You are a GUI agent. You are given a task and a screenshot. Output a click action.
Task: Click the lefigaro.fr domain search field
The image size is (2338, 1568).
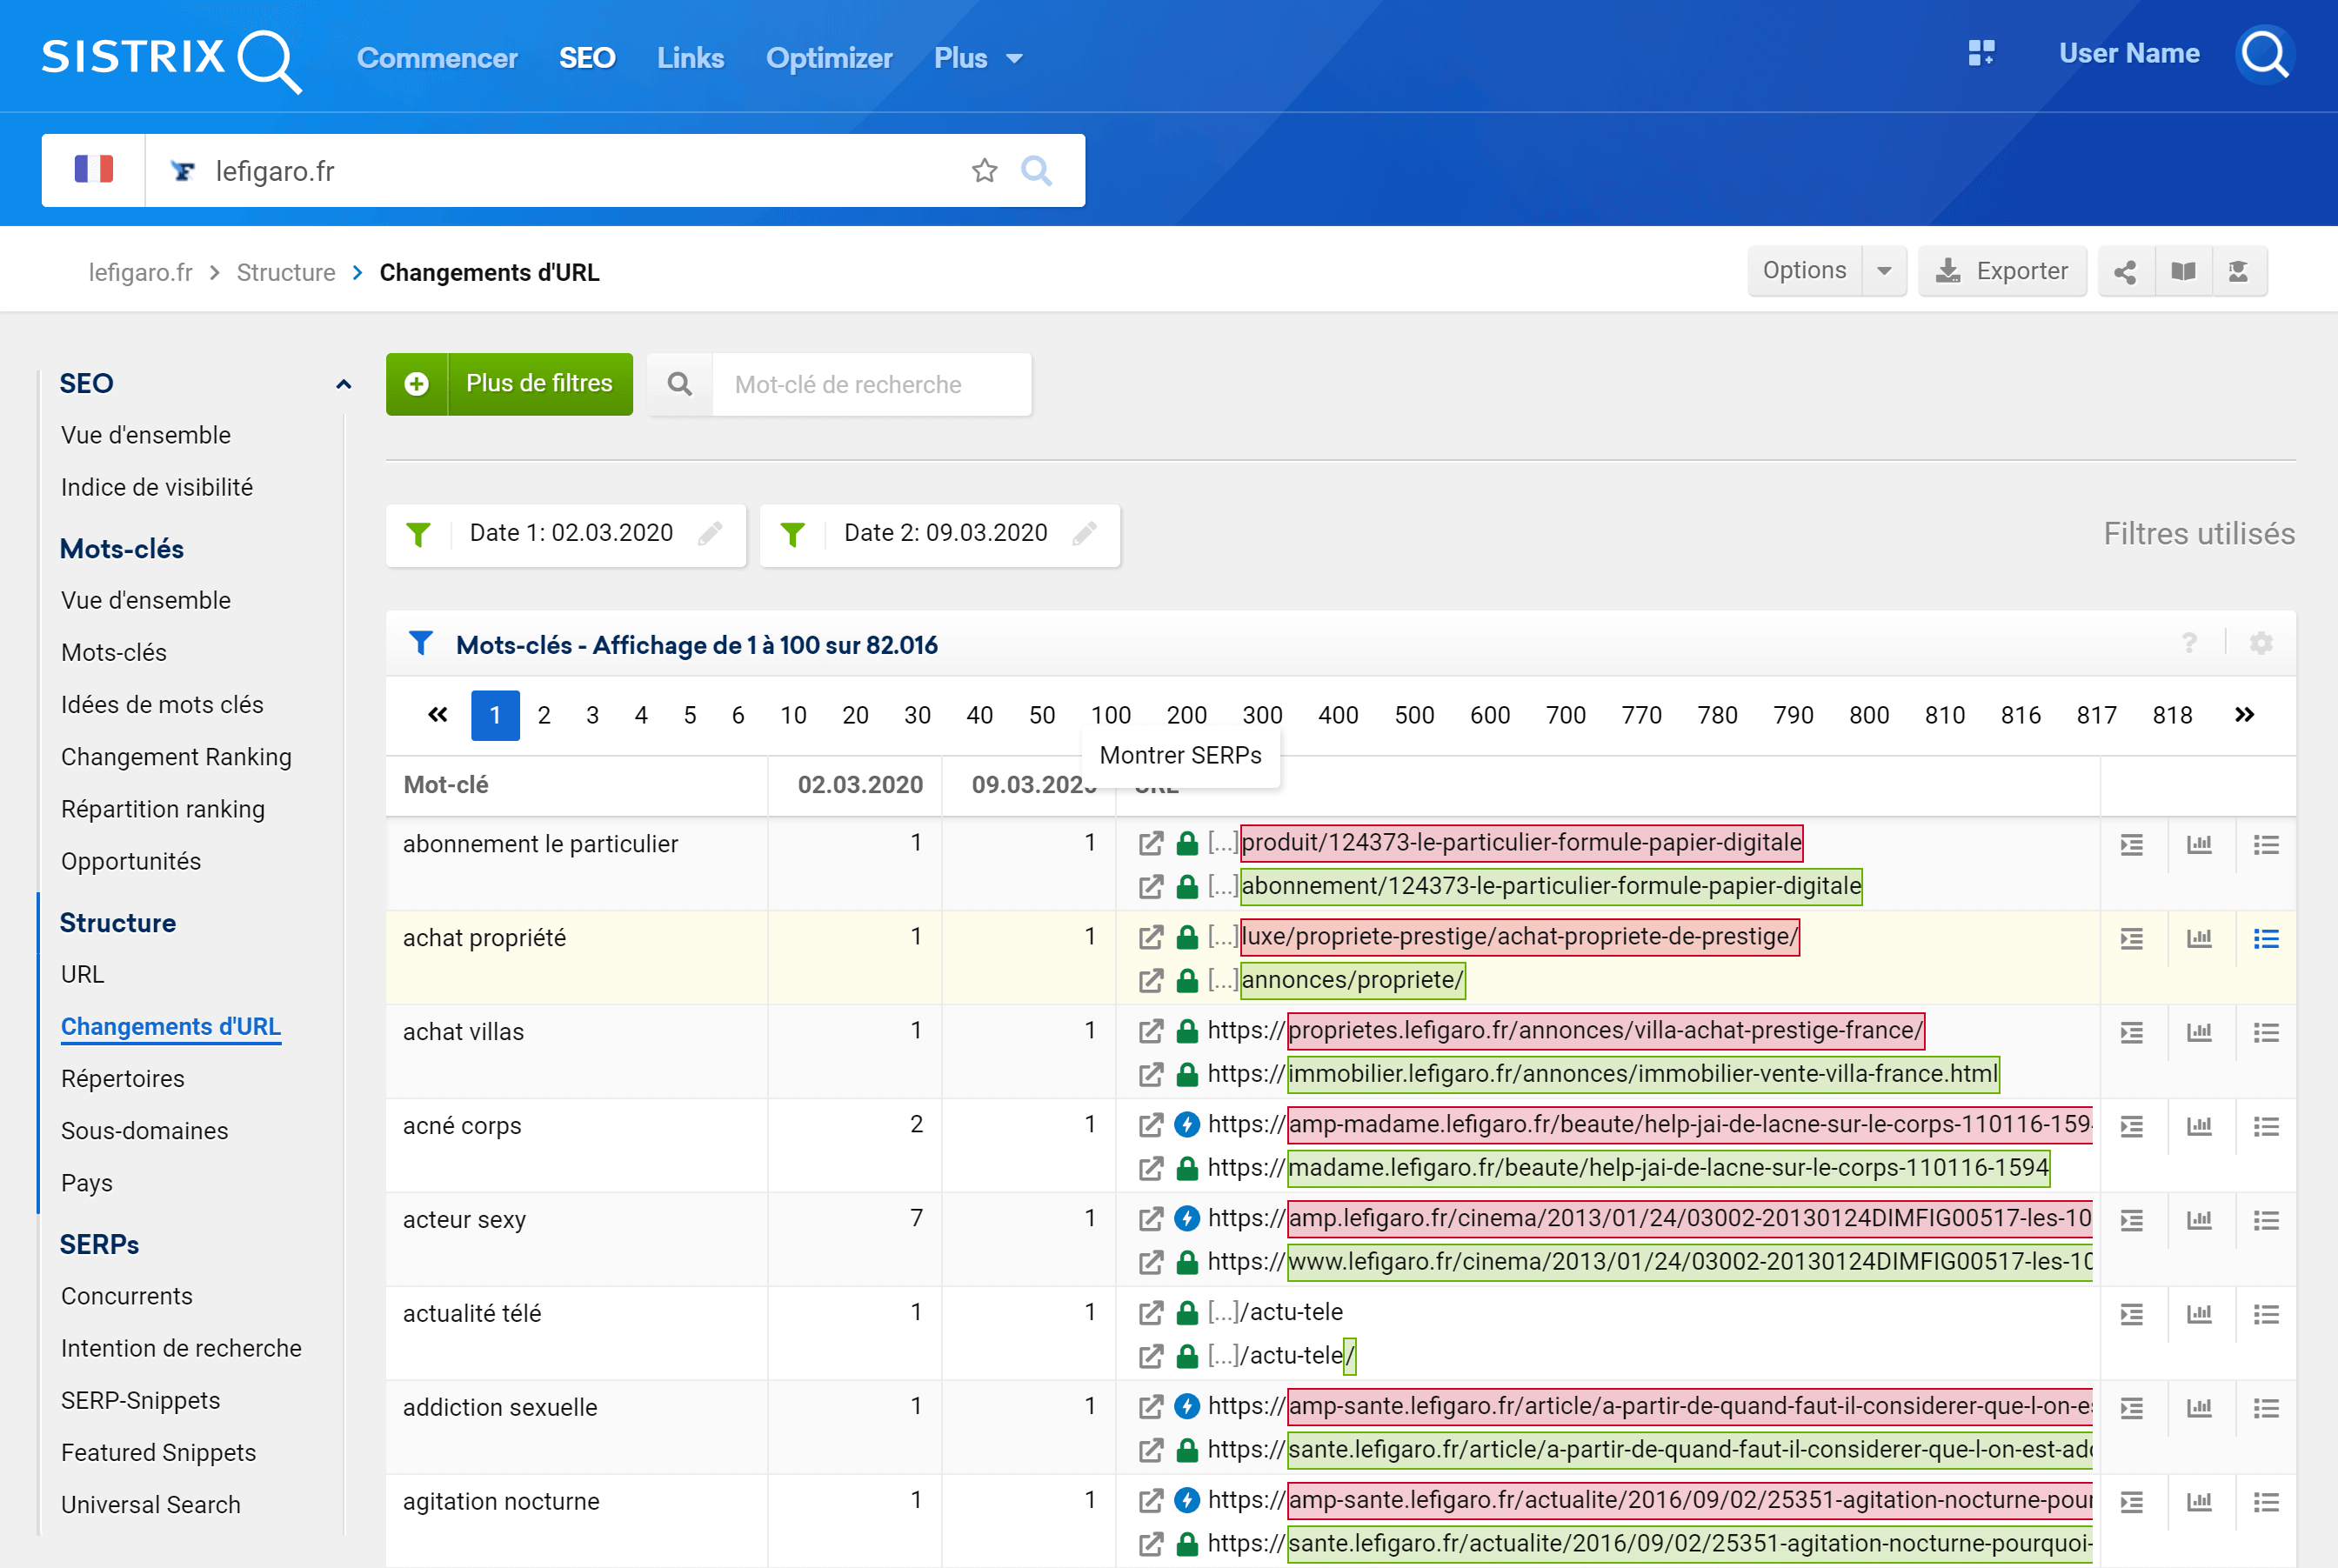click(x=560, y=171)
